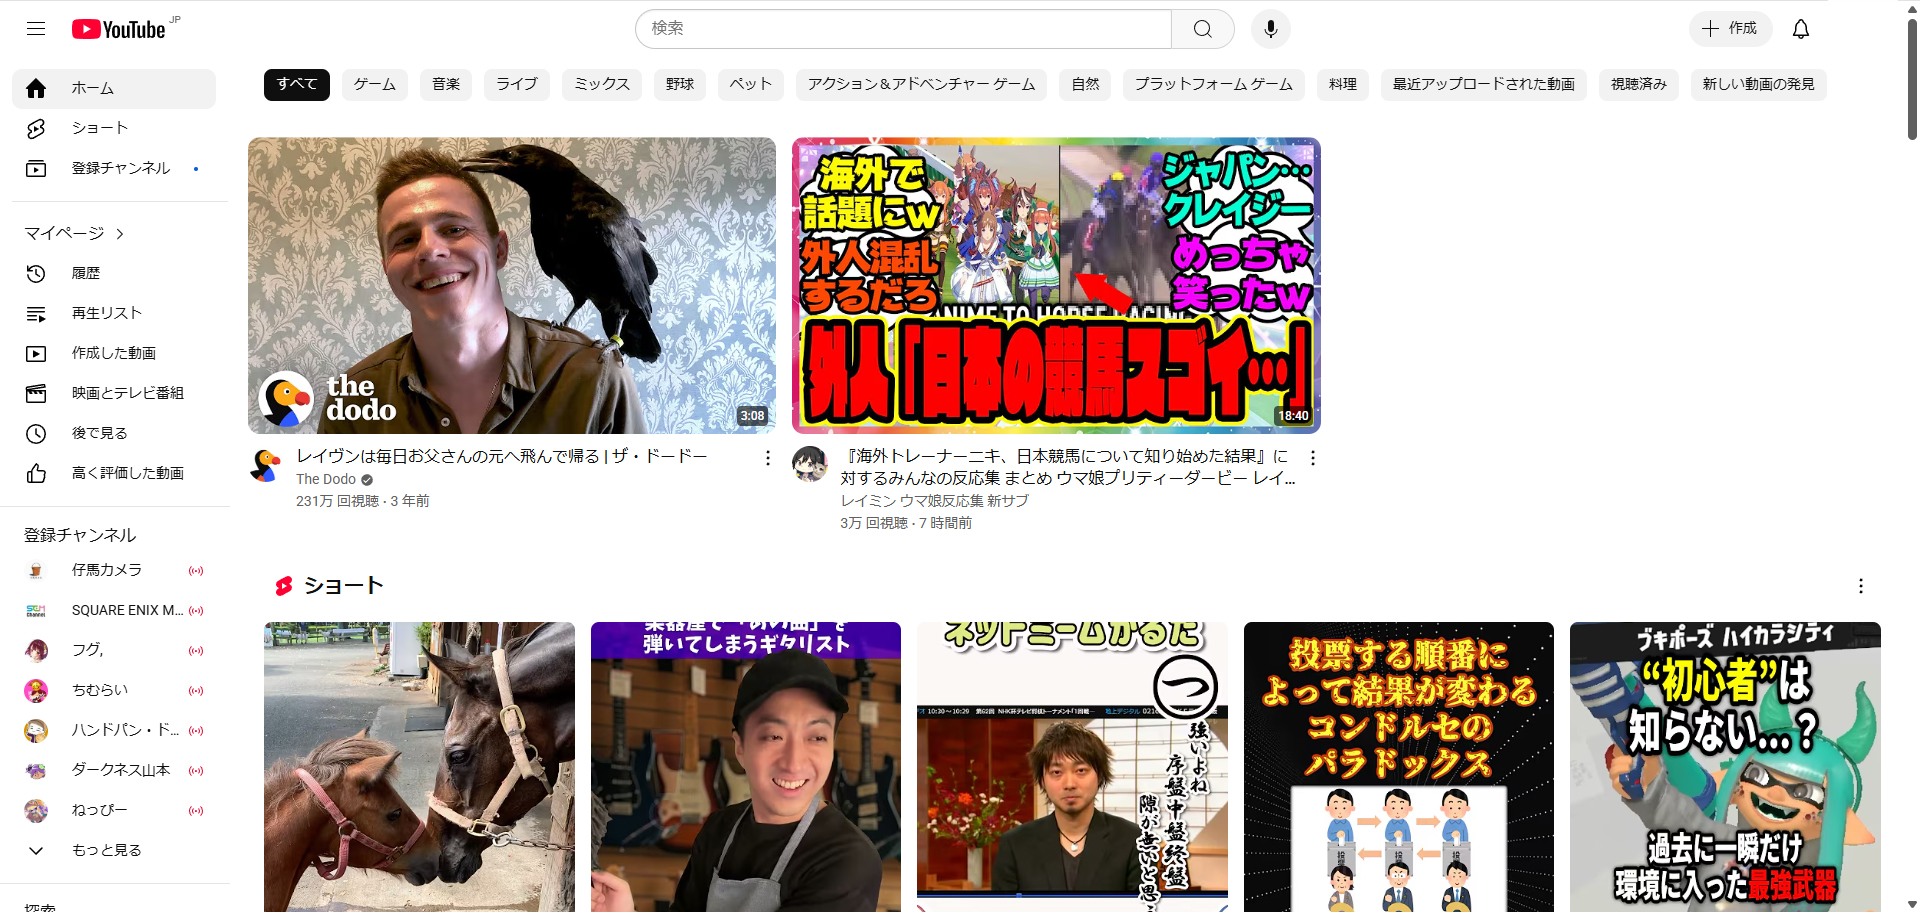This screenshot has height=912, width=1920.
Task: Open Shorts from the sidebar
Action: coord(100,128)
